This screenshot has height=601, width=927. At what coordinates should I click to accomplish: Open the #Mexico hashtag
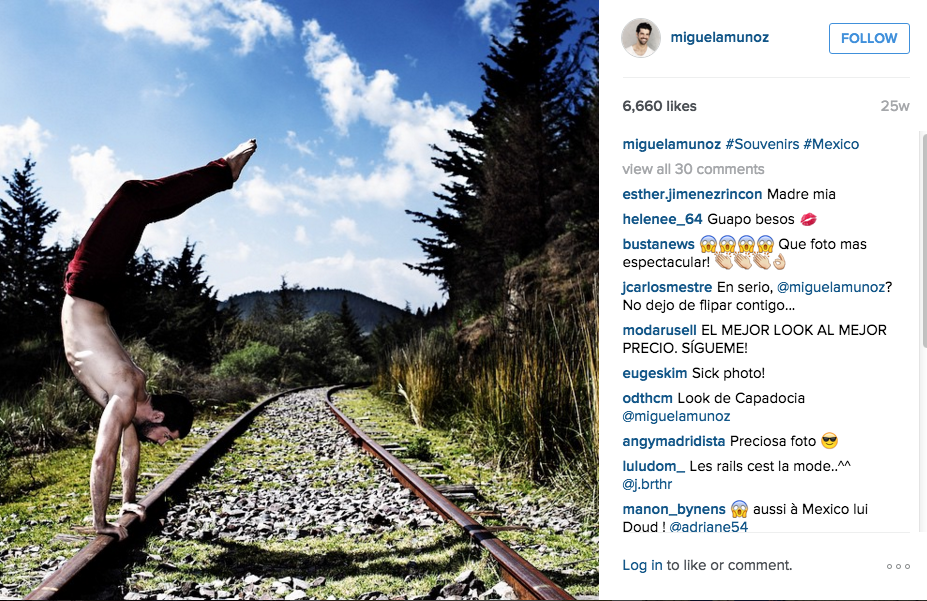(831, 144)
